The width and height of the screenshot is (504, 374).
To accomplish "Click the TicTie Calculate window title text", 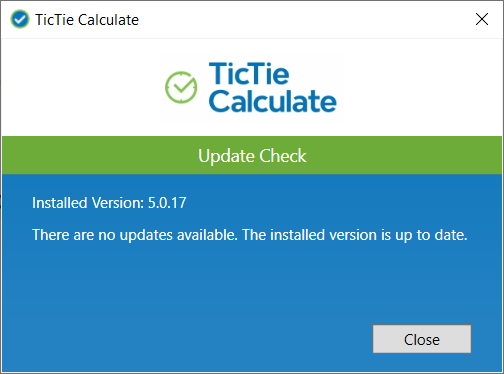I will [87, 20].
